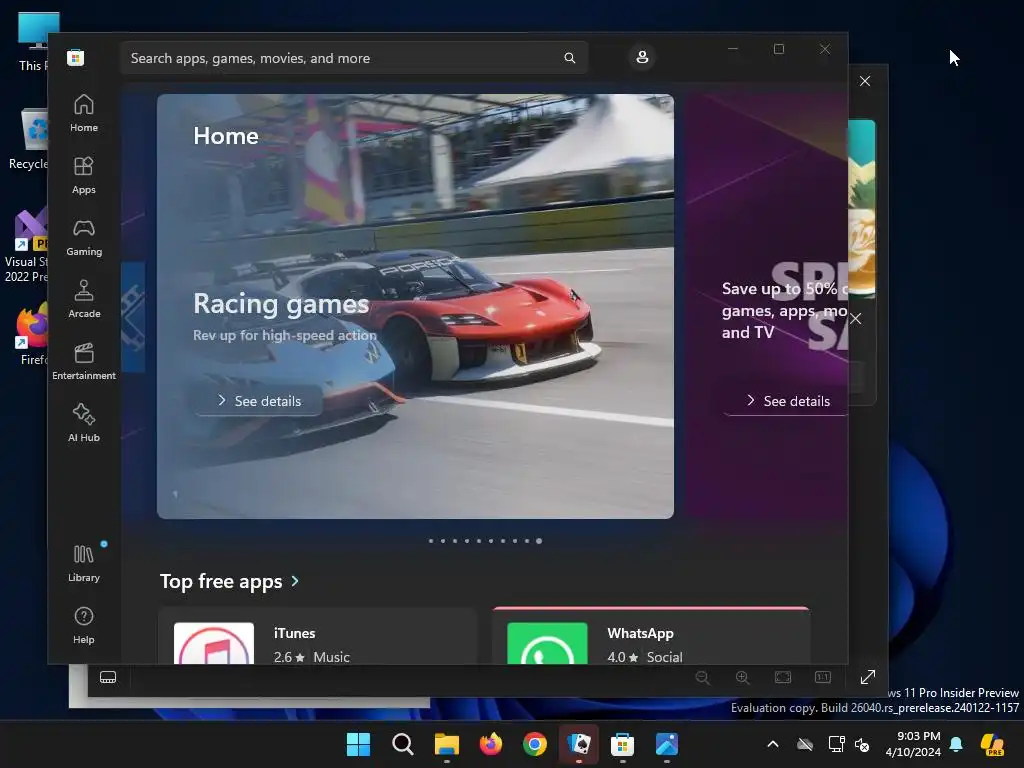This screenshot has height=768, width=1024.
Task: Open the Library section
Action: point(84,563)
